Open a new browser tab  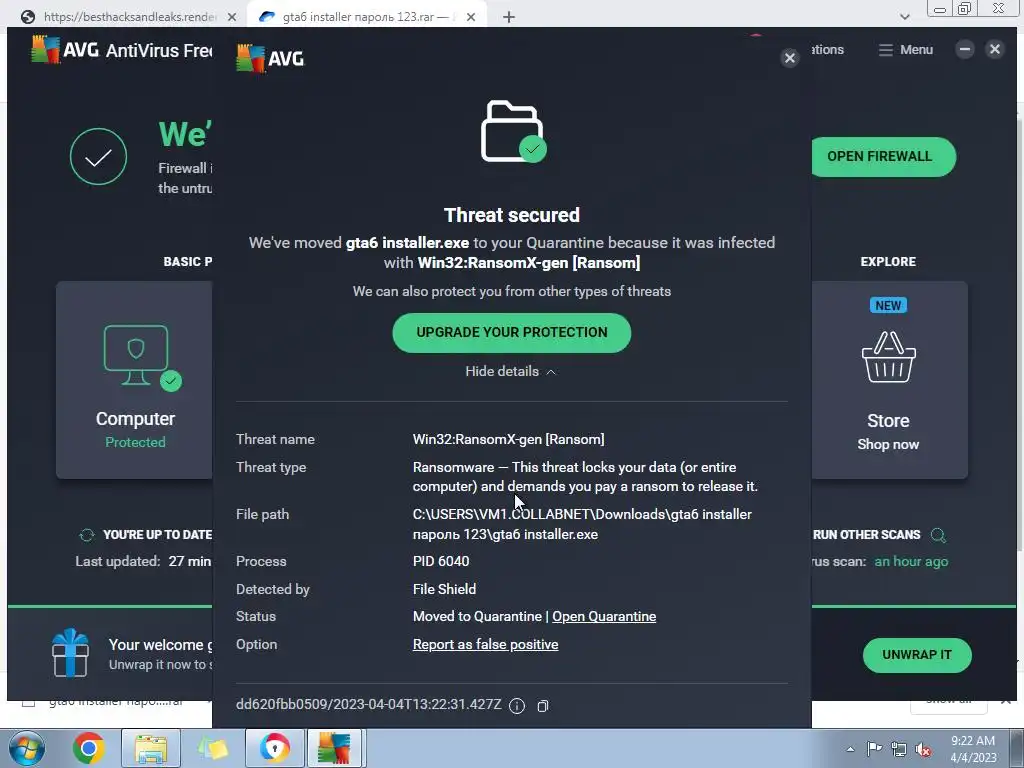509,17
